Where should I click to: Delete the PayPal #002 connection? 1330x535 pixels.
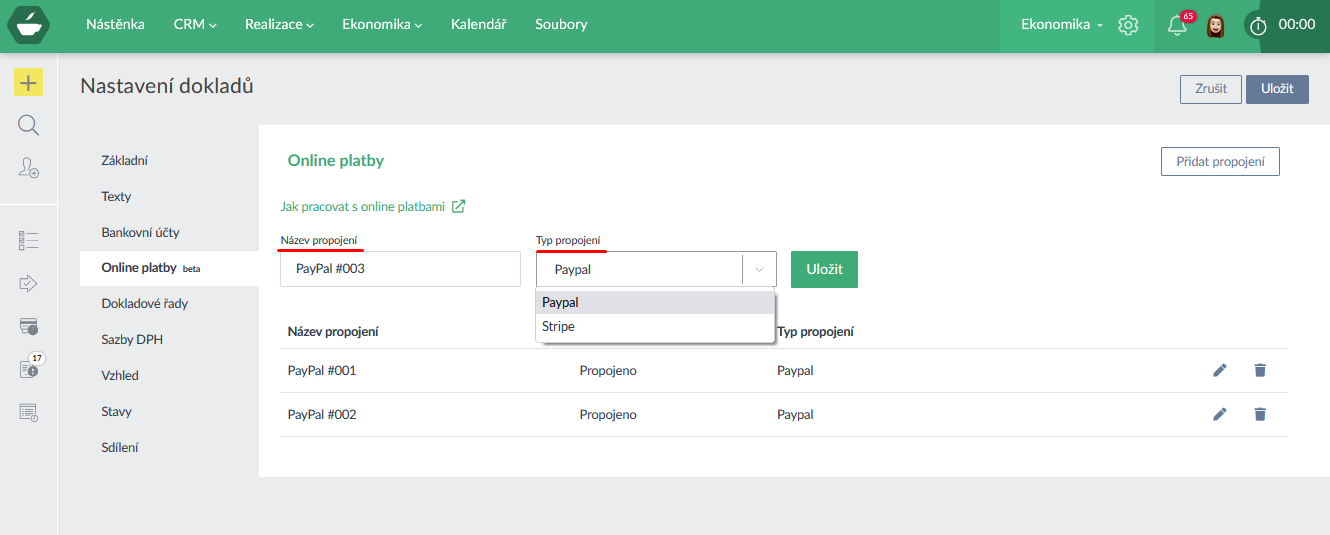coord(1259,414)
